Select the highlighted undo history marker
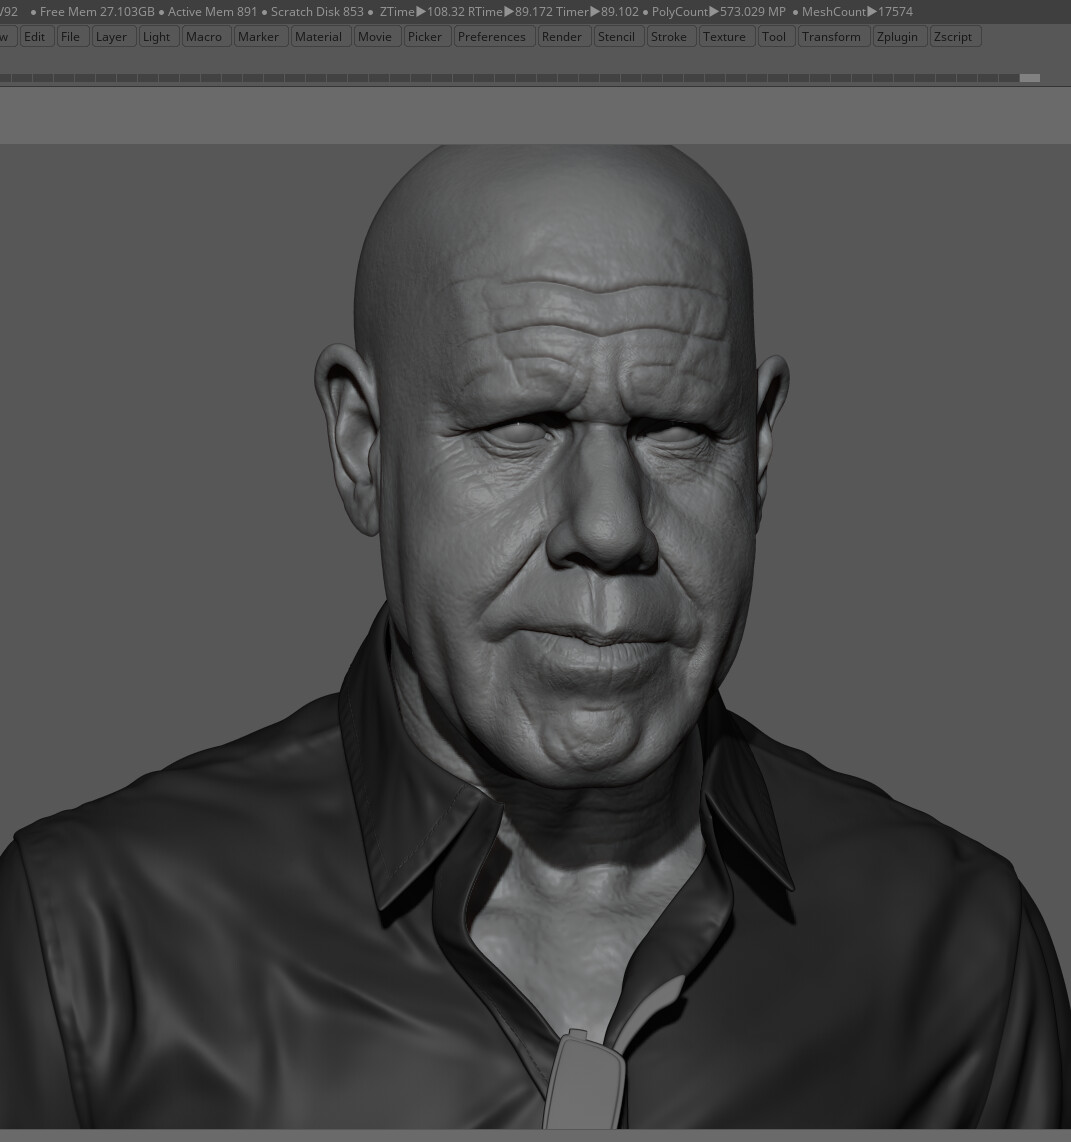This screenshot has width=1071, height=1142. (x=1029, y=78)
